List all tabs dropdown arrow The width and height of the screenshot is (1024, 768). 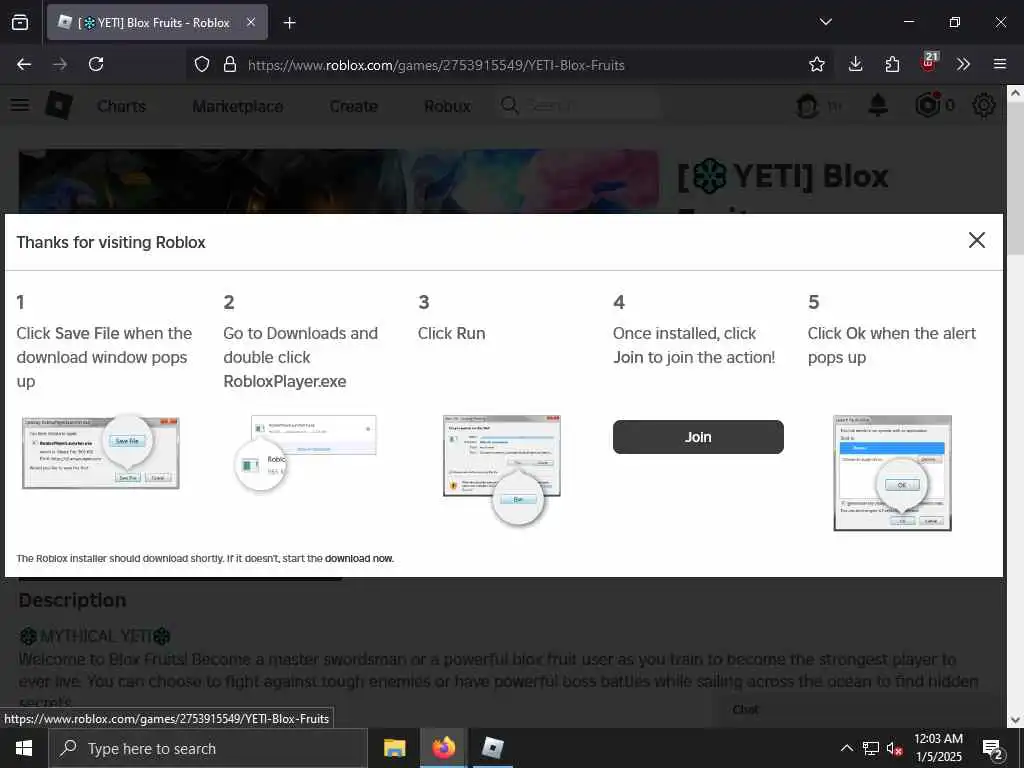pyautogui.click(x=825, y=22)
